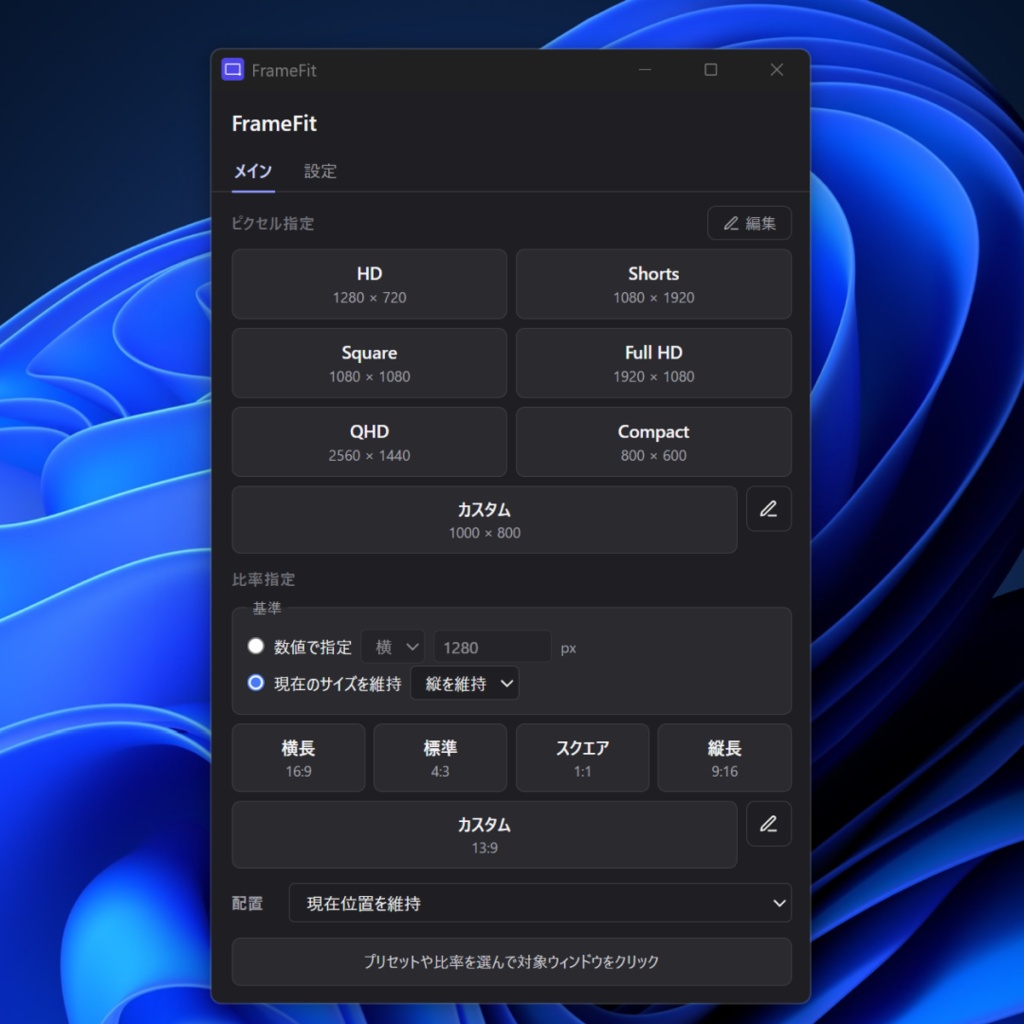The height and width of the screenshot is (1024, 1024).
Task: Apply the カスタム 1000 × 800 preset
Action: coord(485,520)
